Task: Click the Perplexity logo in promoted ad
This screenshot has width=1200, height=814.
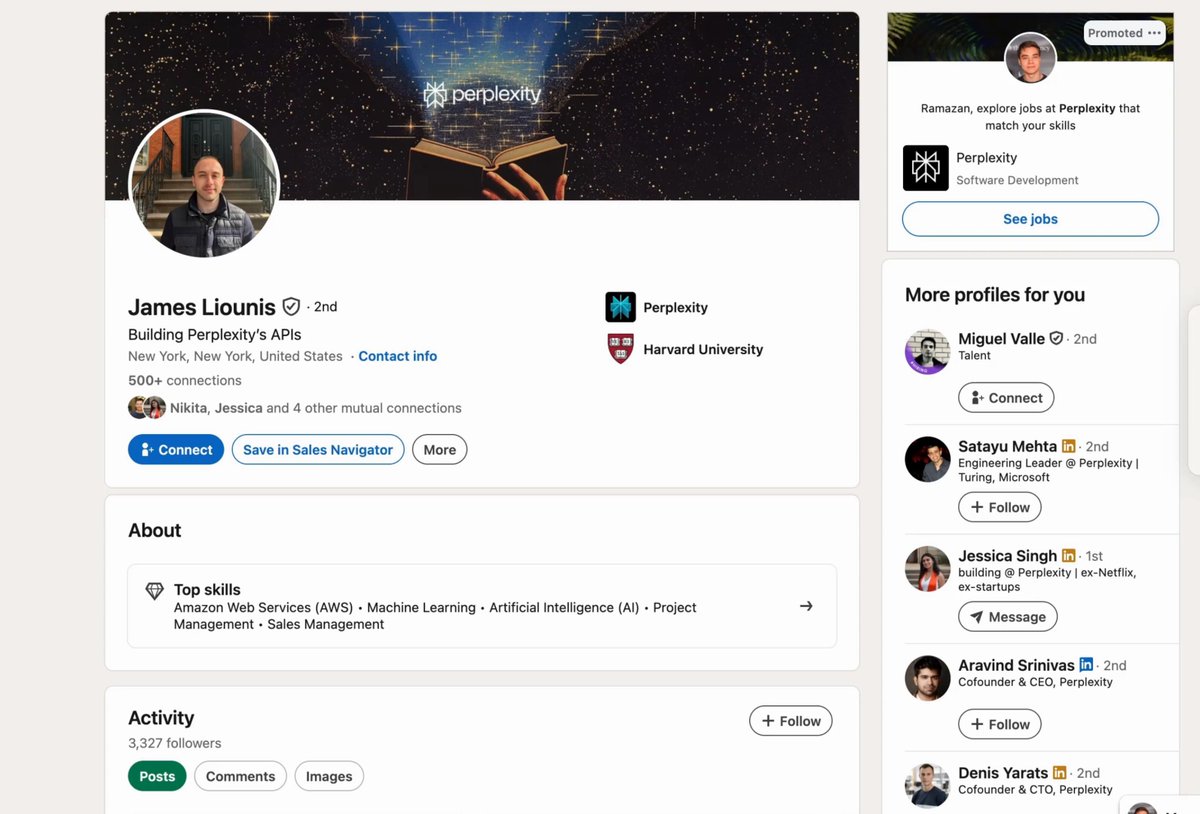Action: (925, 168)
